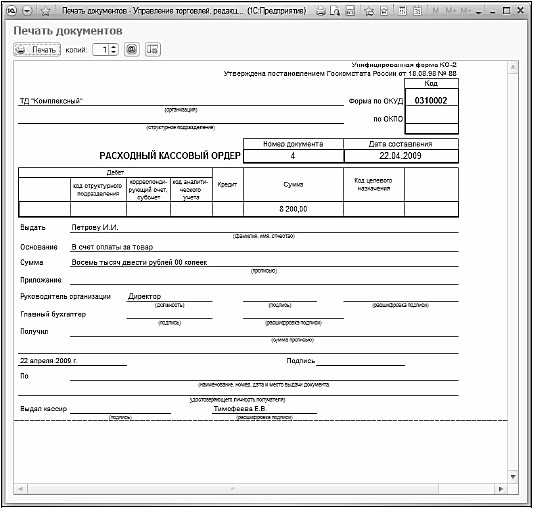
Task: Add to favorites with the star icon at left of title
Action: coord(46,11)
